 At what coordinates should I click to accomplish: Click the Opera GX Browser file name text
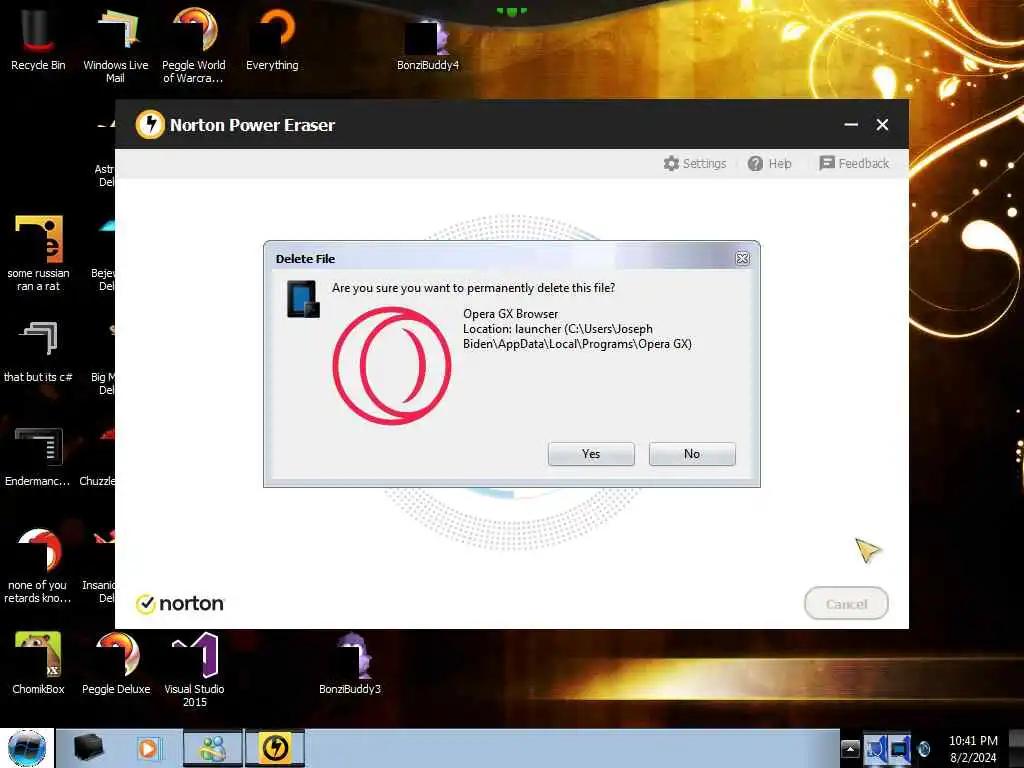[x=511, y=314]
